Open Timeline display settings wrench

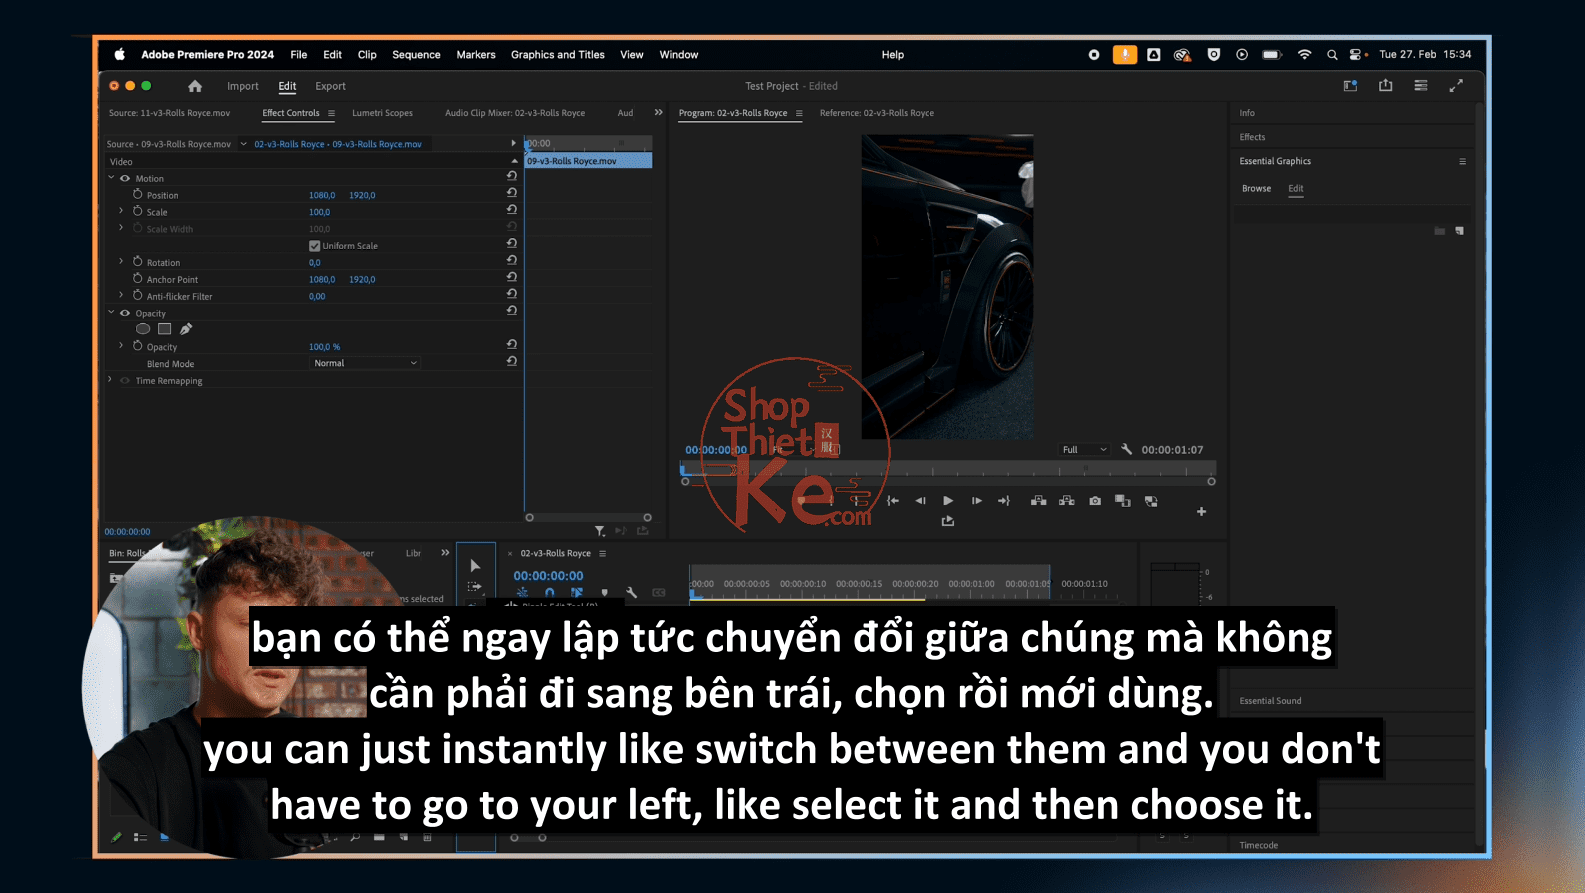point(631,593)
